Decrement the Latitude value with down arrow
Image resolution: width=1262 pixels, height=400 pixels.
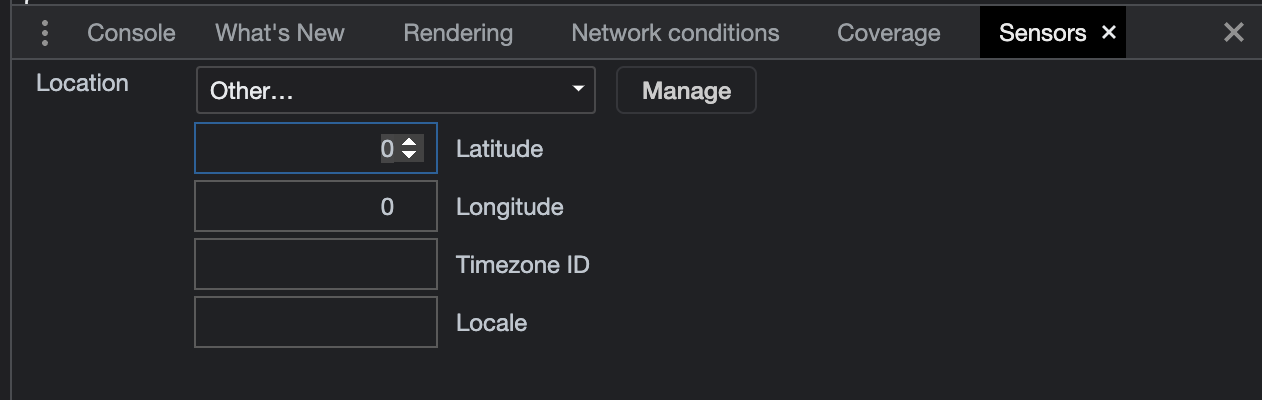(409, 155)
